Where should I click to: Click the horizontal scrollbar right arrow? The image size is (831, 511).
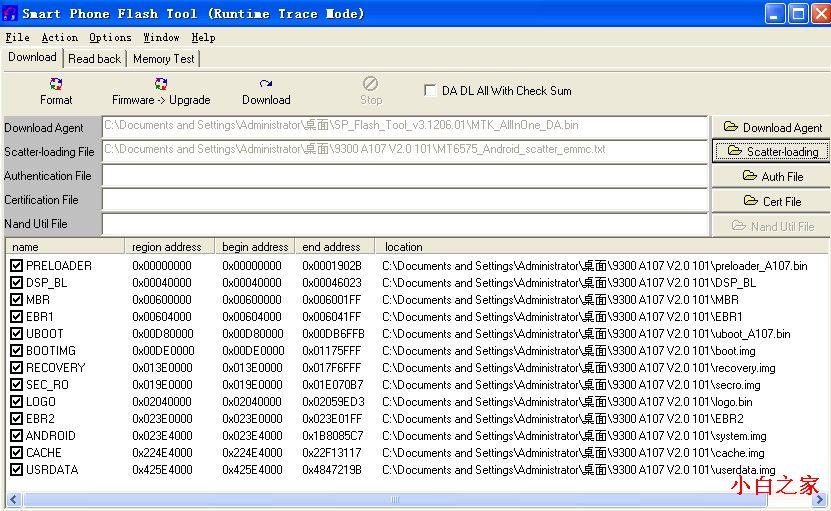pyautogui.click(x=821, y=499)
